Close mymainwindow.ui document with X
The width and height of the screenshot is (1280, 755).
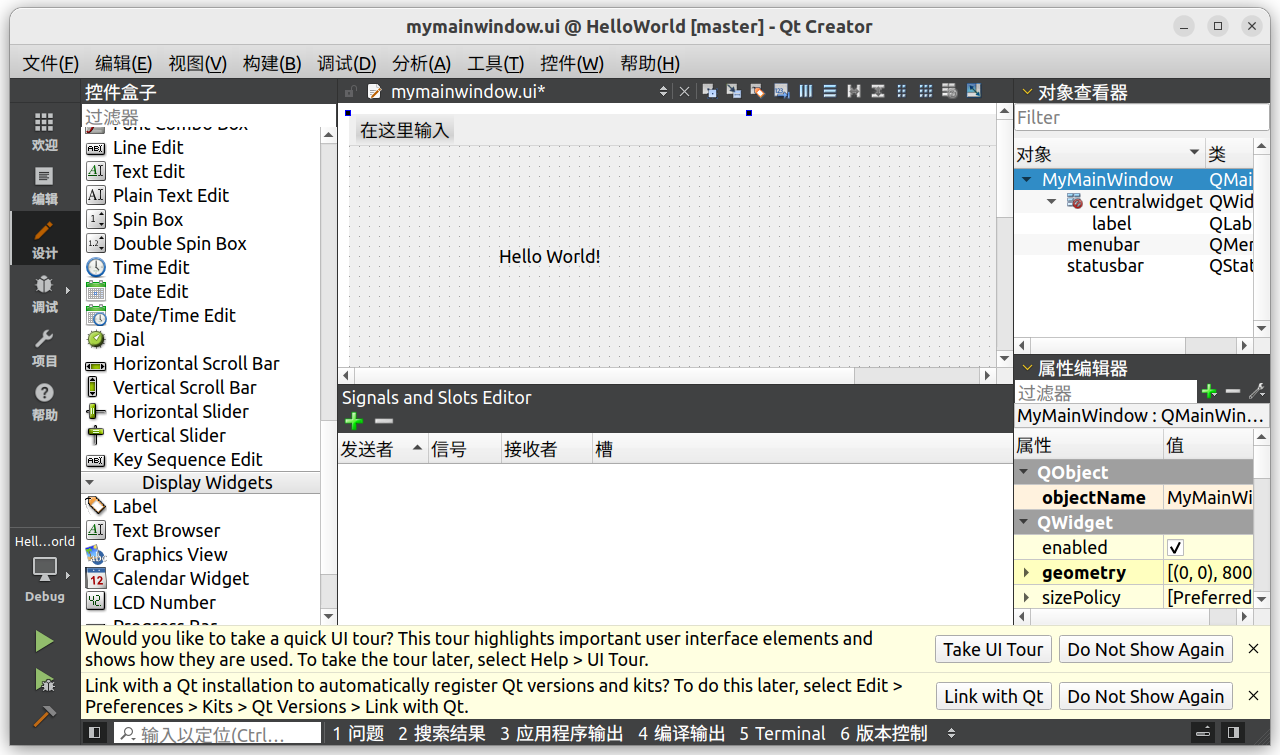(684, 91)
